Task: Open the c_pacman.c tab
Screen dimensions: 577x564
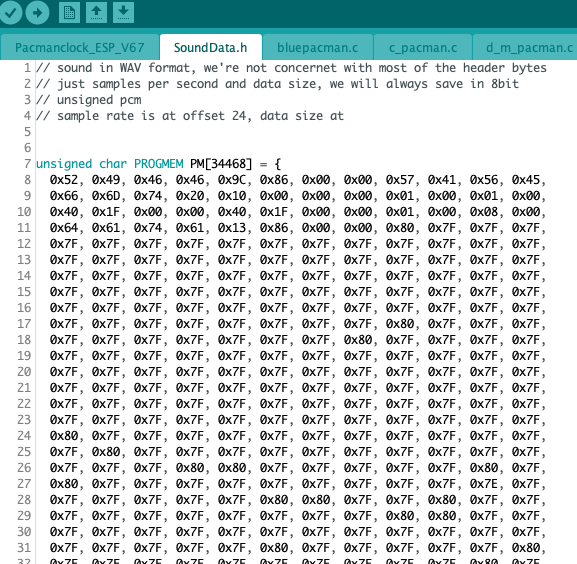Action: click(x=423, y=47)
